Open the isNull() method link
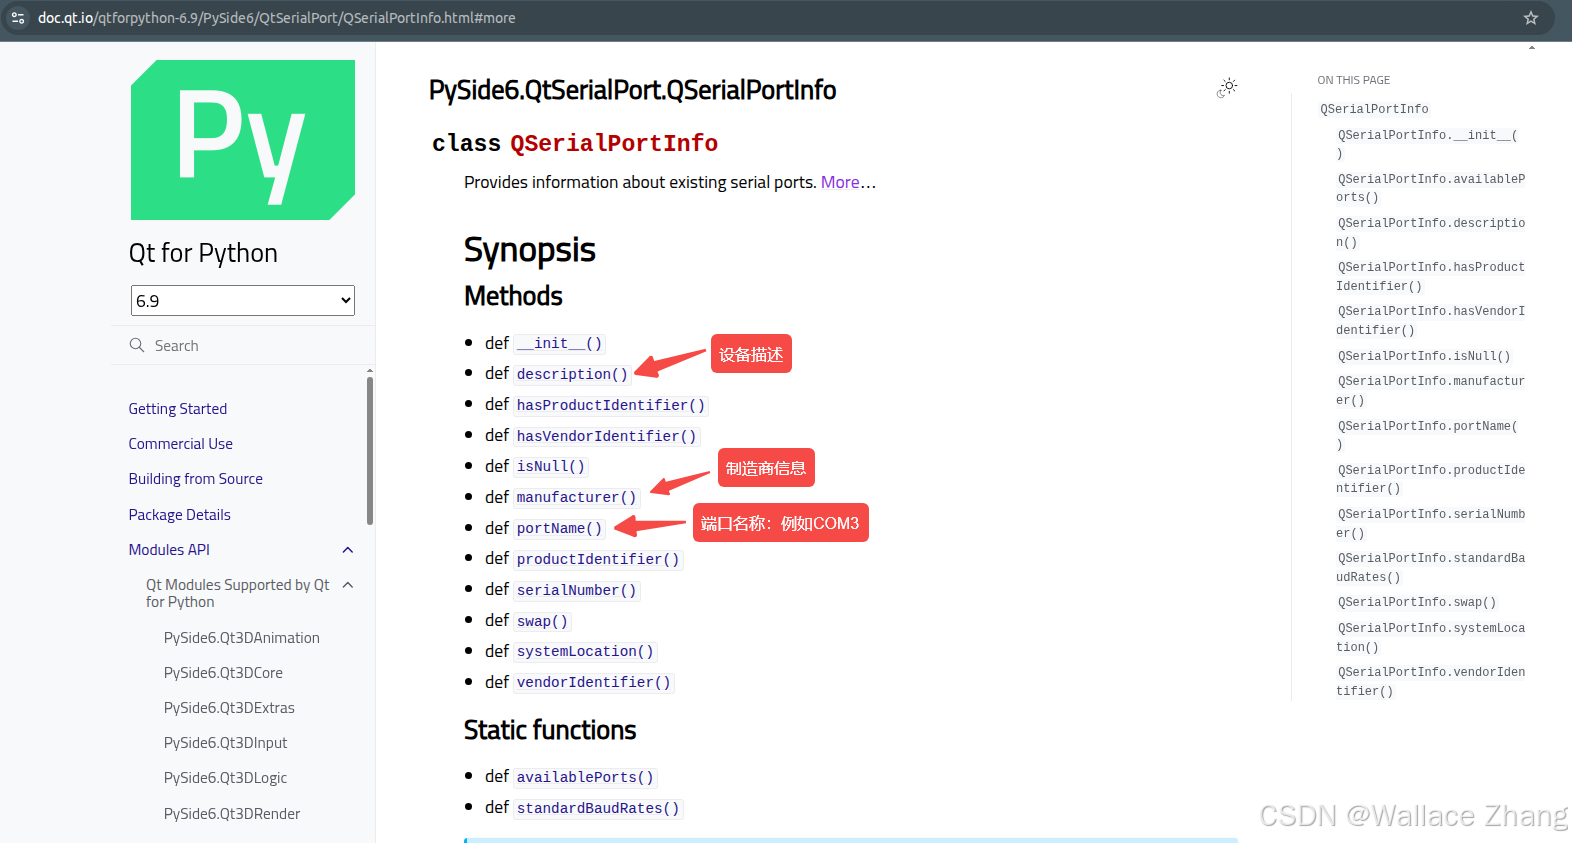Viewport: 1572px width, 843px height. 550,466
